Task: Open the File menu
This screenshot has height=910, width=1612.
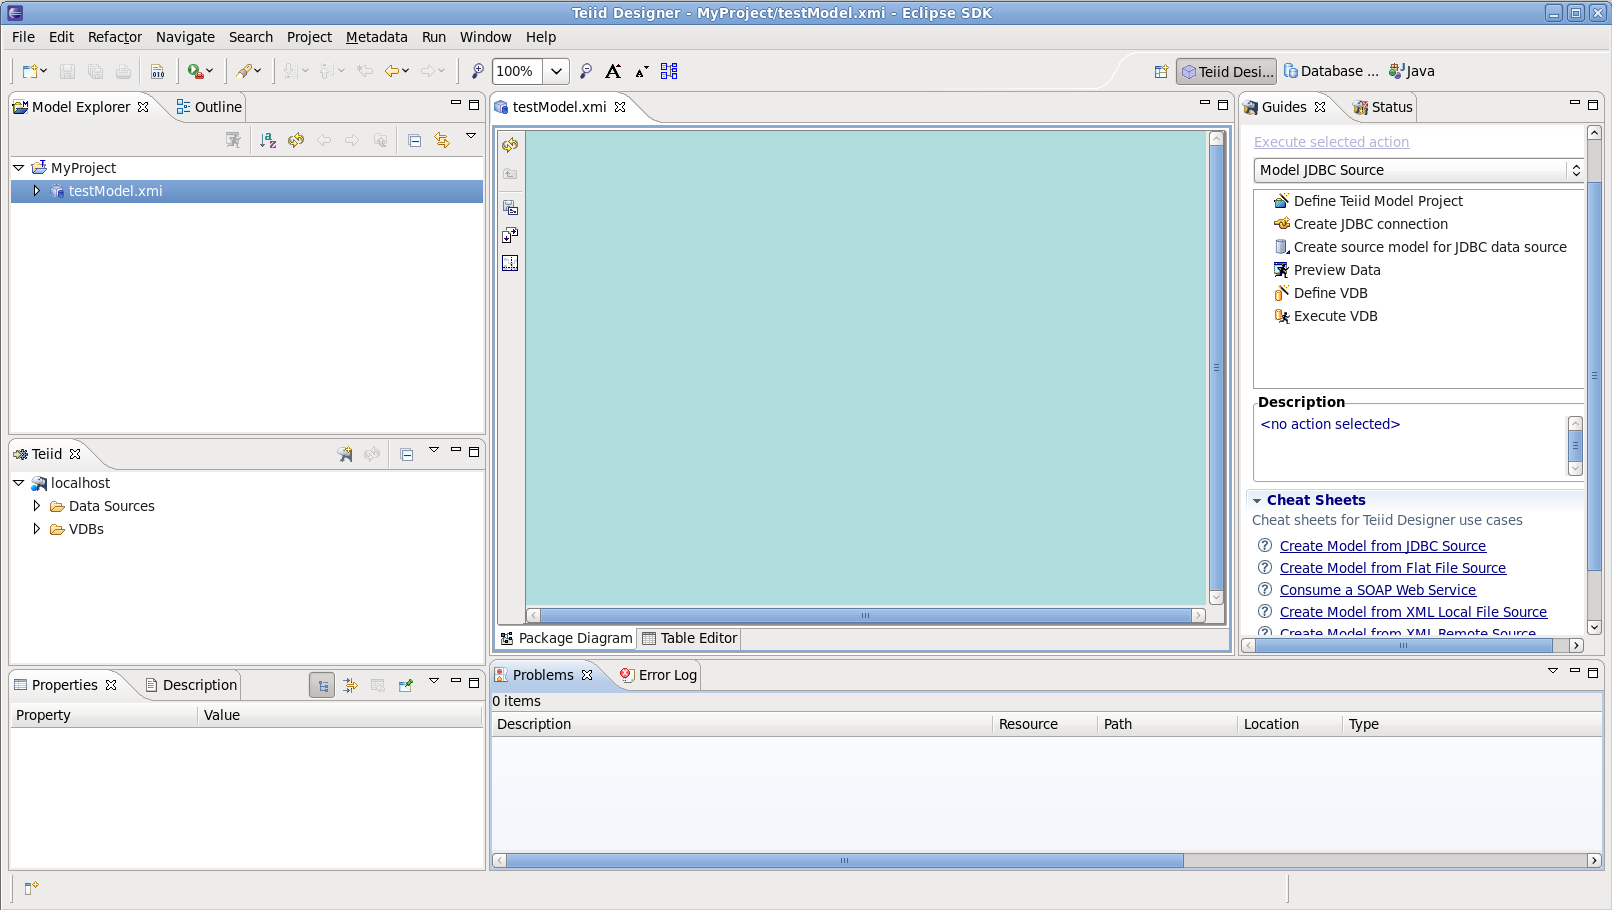Action: [x=23, y=37]
